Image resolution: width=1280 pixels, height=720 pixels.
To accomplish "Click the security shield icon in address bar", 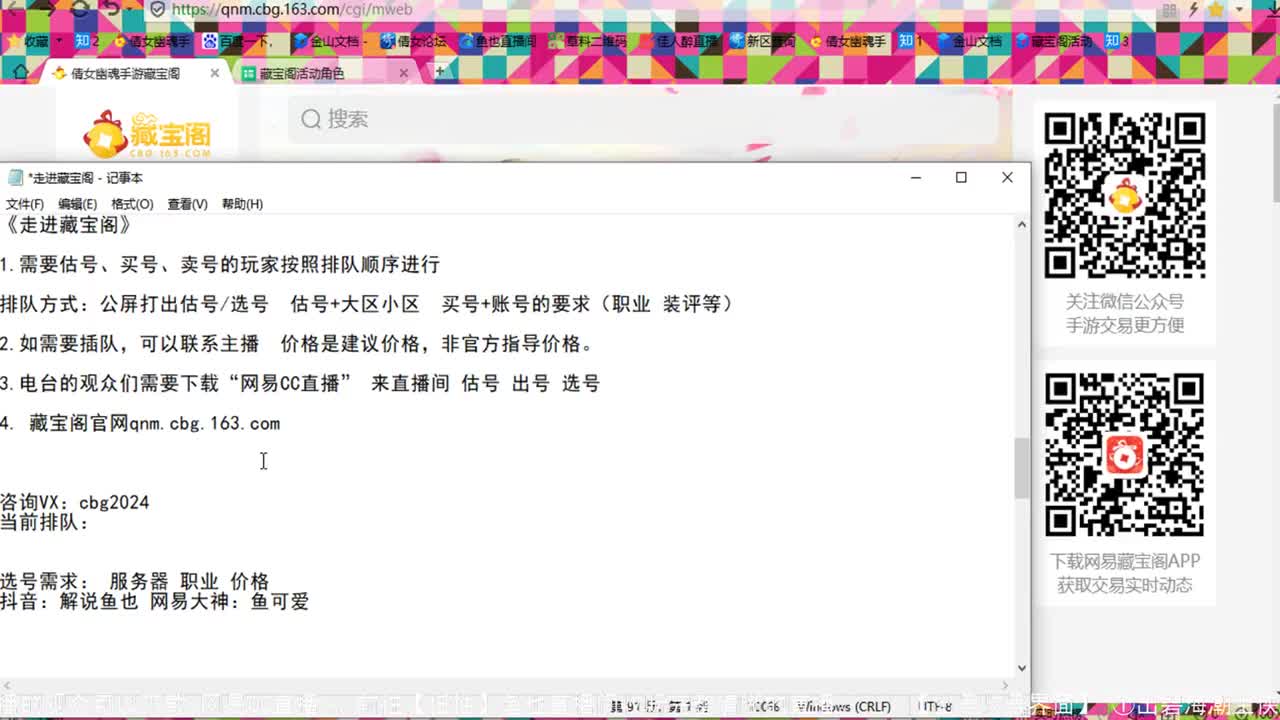I will click(157, 9).
